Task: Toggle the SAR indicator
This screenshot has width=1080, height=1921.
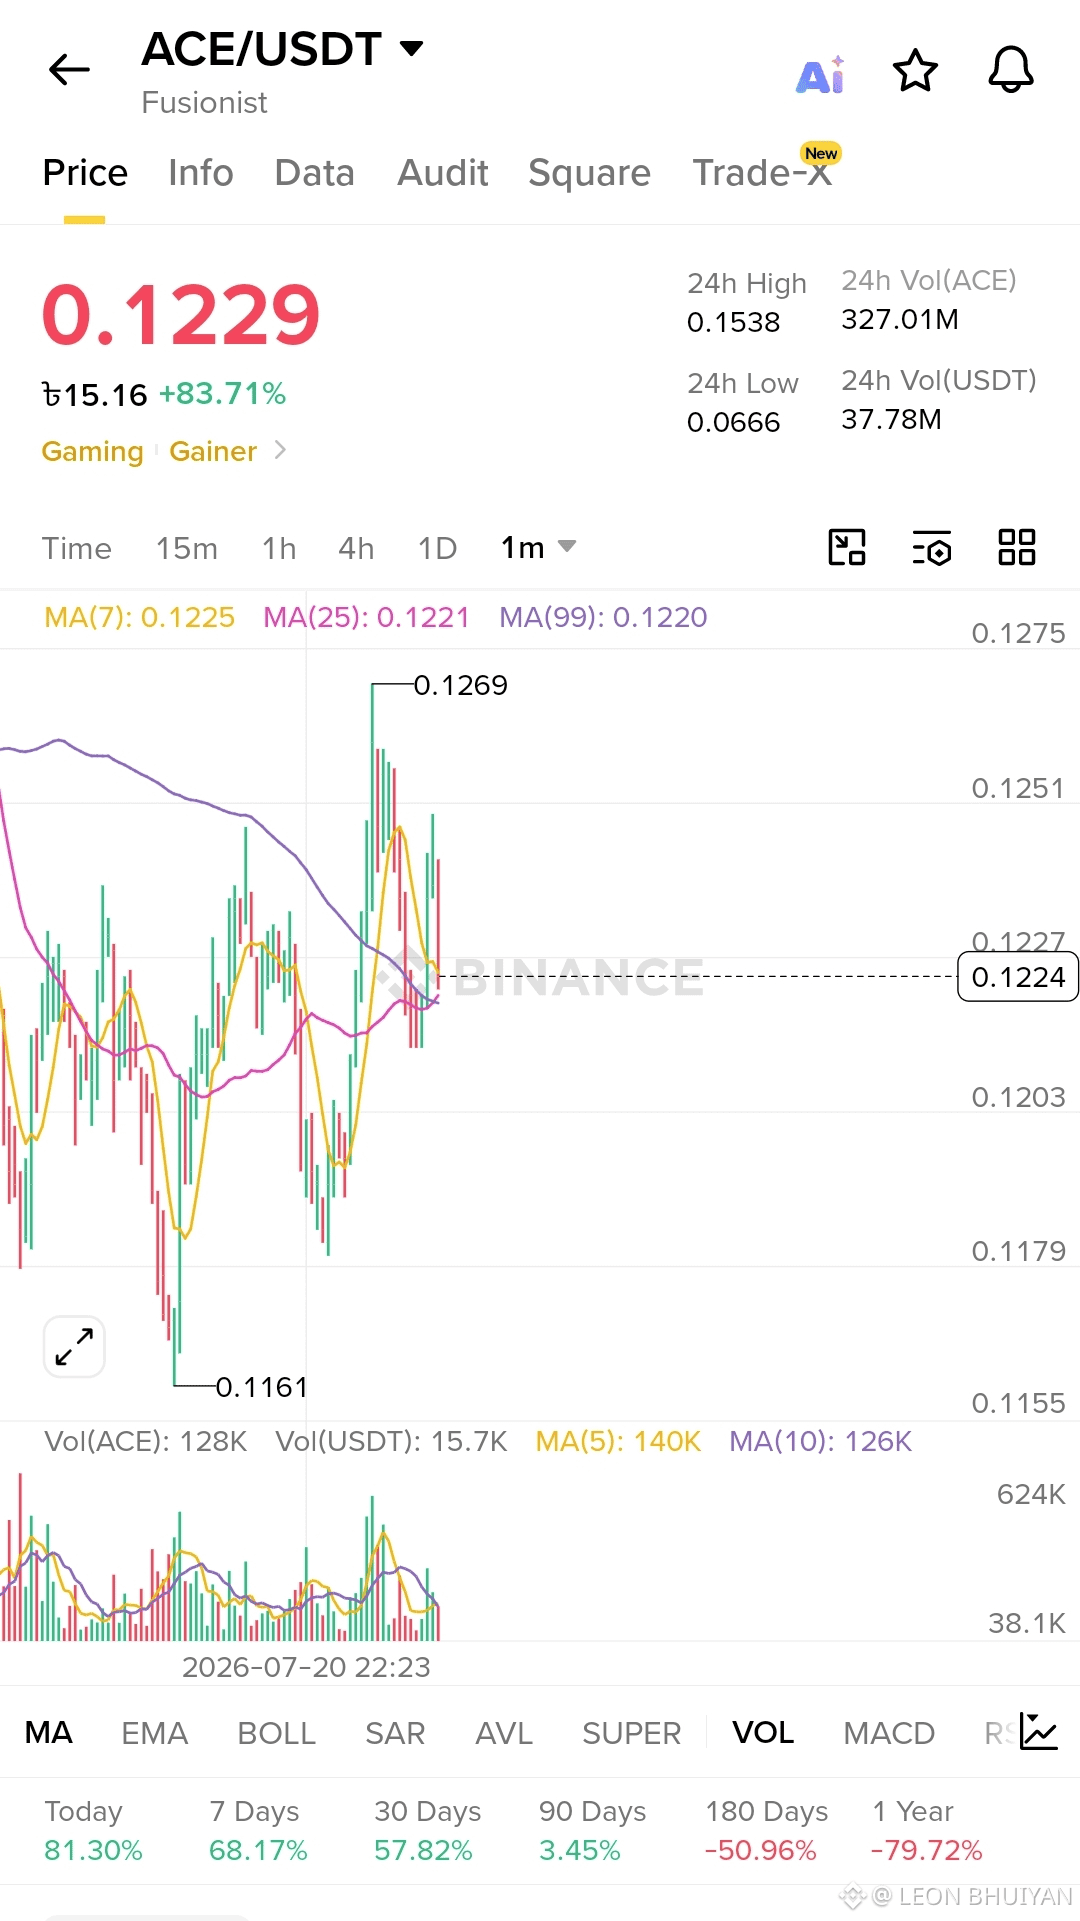Action: [395, 1732]
